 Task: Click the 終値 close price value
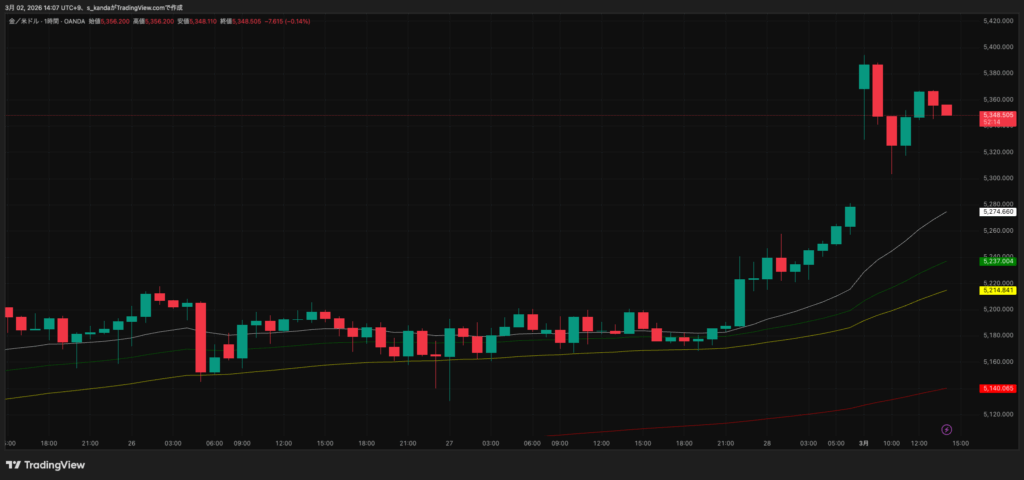248,19
